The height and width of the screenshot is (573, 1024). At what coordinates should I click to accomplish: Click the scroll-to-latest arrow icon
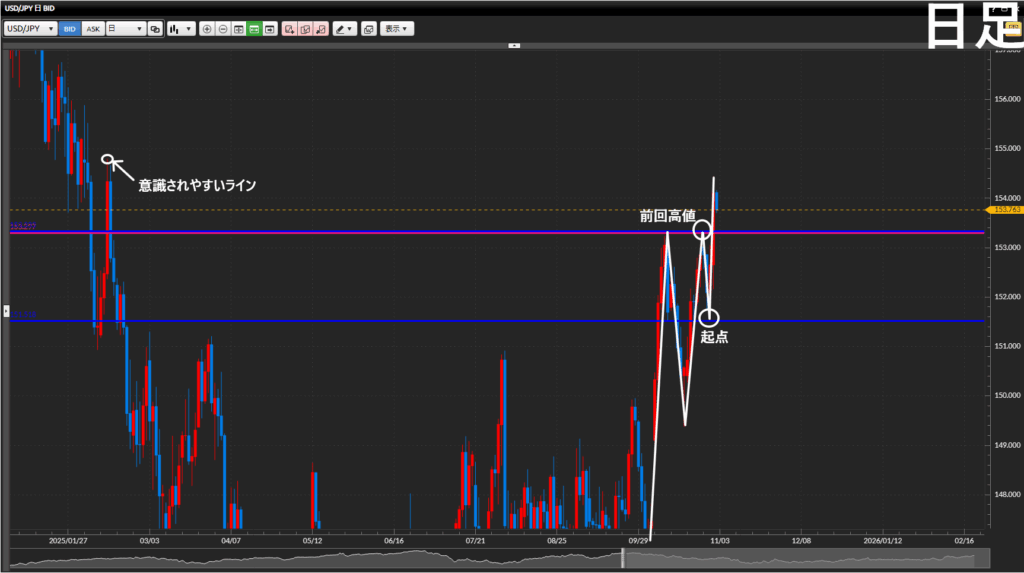pos(270,29)
